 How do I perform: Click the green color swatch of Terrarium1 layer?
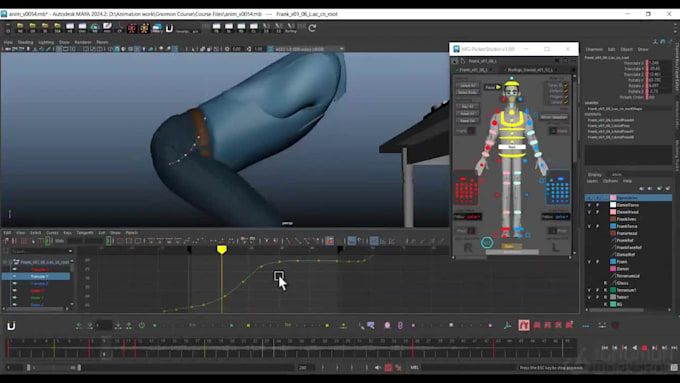(613, 290)
